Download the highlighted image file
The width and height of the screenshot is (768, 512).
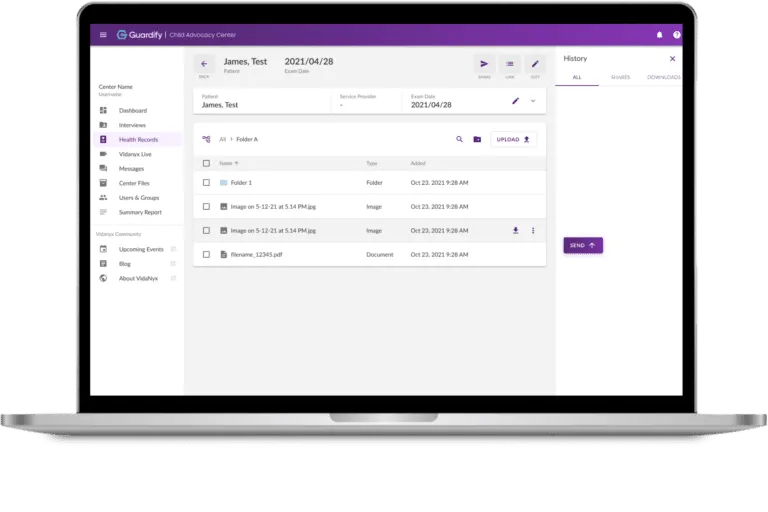(516, 230)
